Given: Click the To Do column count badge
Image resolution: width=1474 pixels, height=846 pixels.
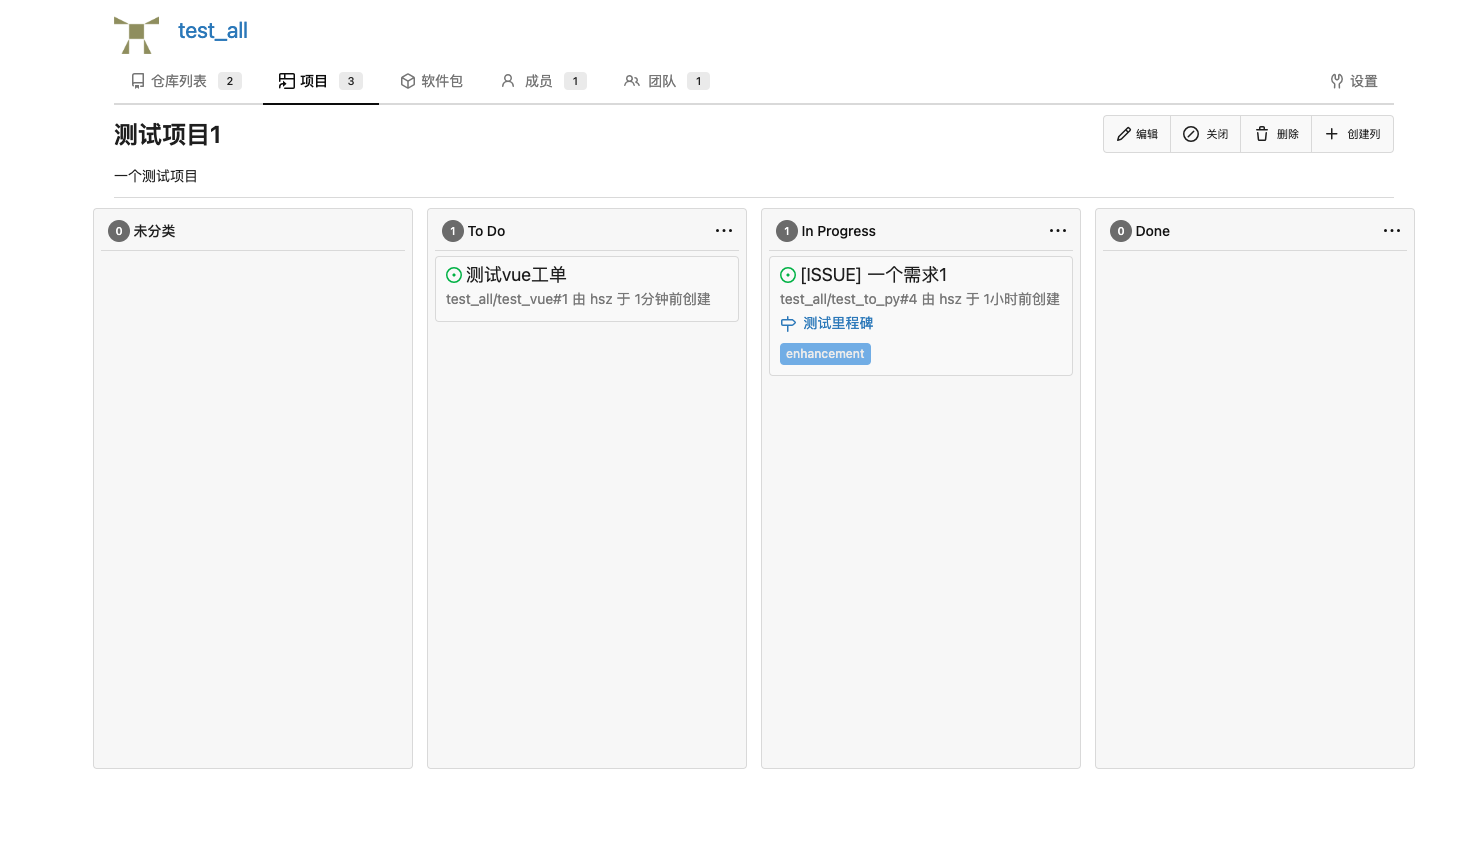Looking at the screenshot, I should coord(453,231).
